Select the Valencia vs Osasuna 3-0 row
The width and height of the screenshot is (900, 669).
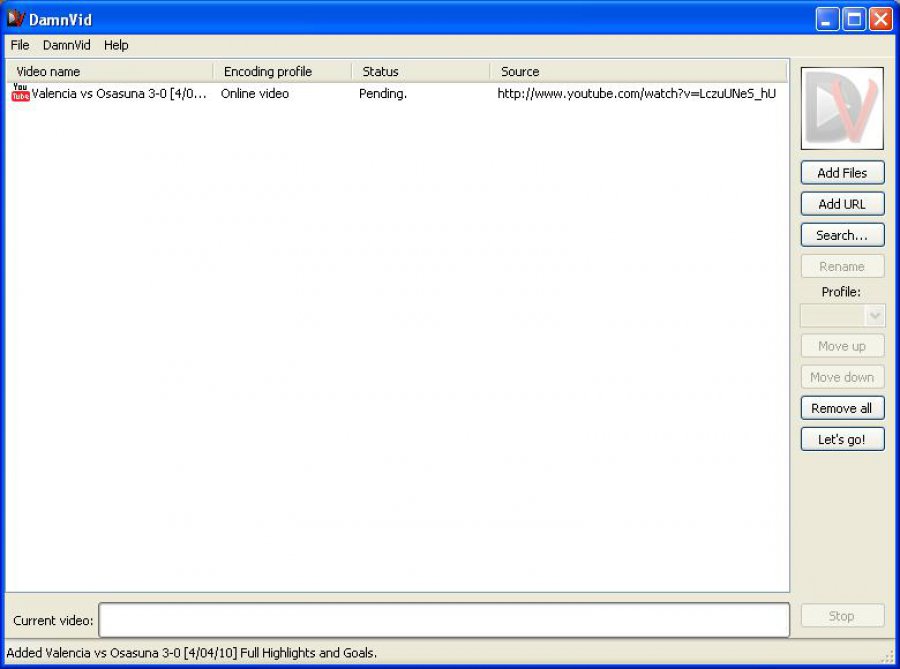tap(397, 94)
